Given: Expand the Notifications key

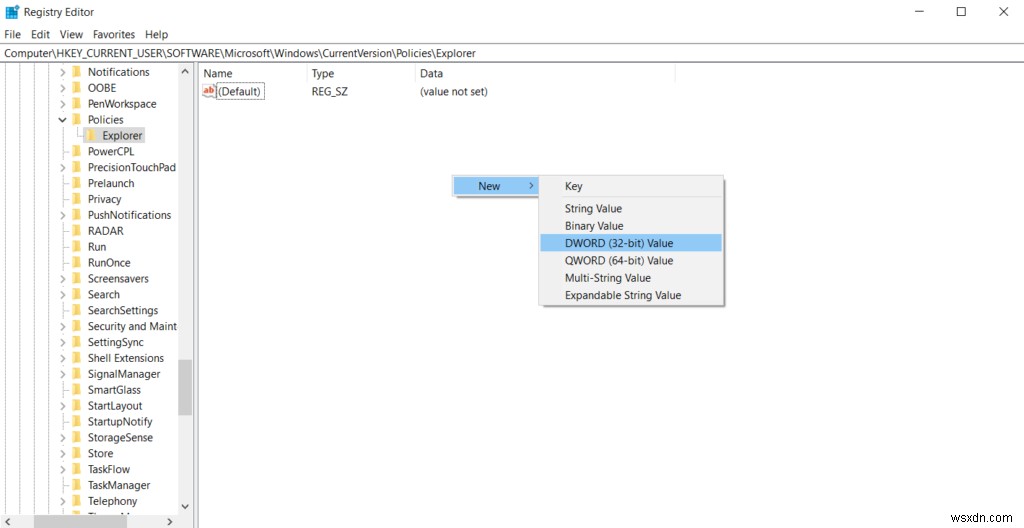Looking at the screenshot, I should [x=63, y=72].
